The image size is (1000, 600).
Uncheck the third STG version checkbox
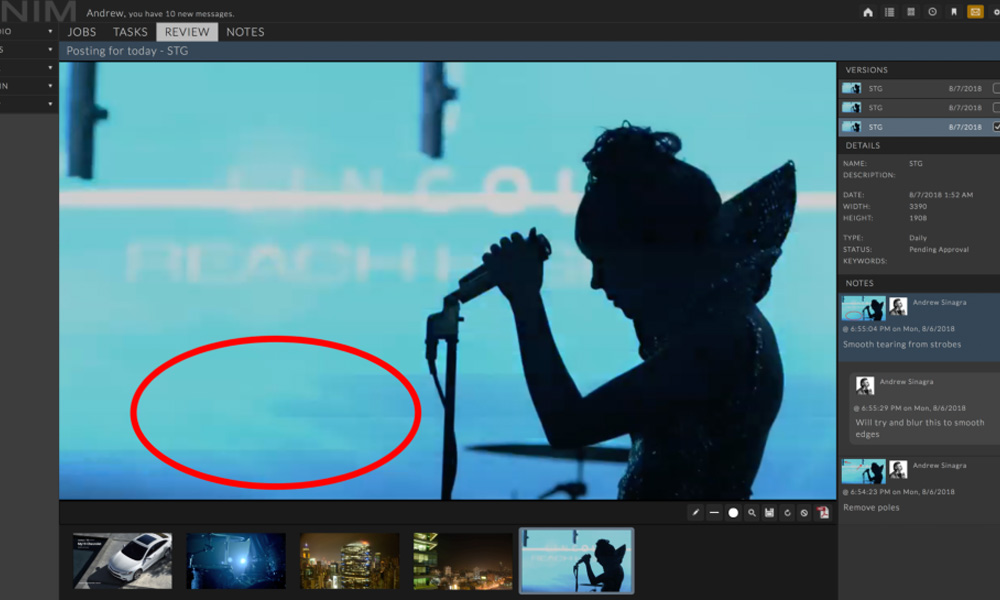tap(996, 127)
